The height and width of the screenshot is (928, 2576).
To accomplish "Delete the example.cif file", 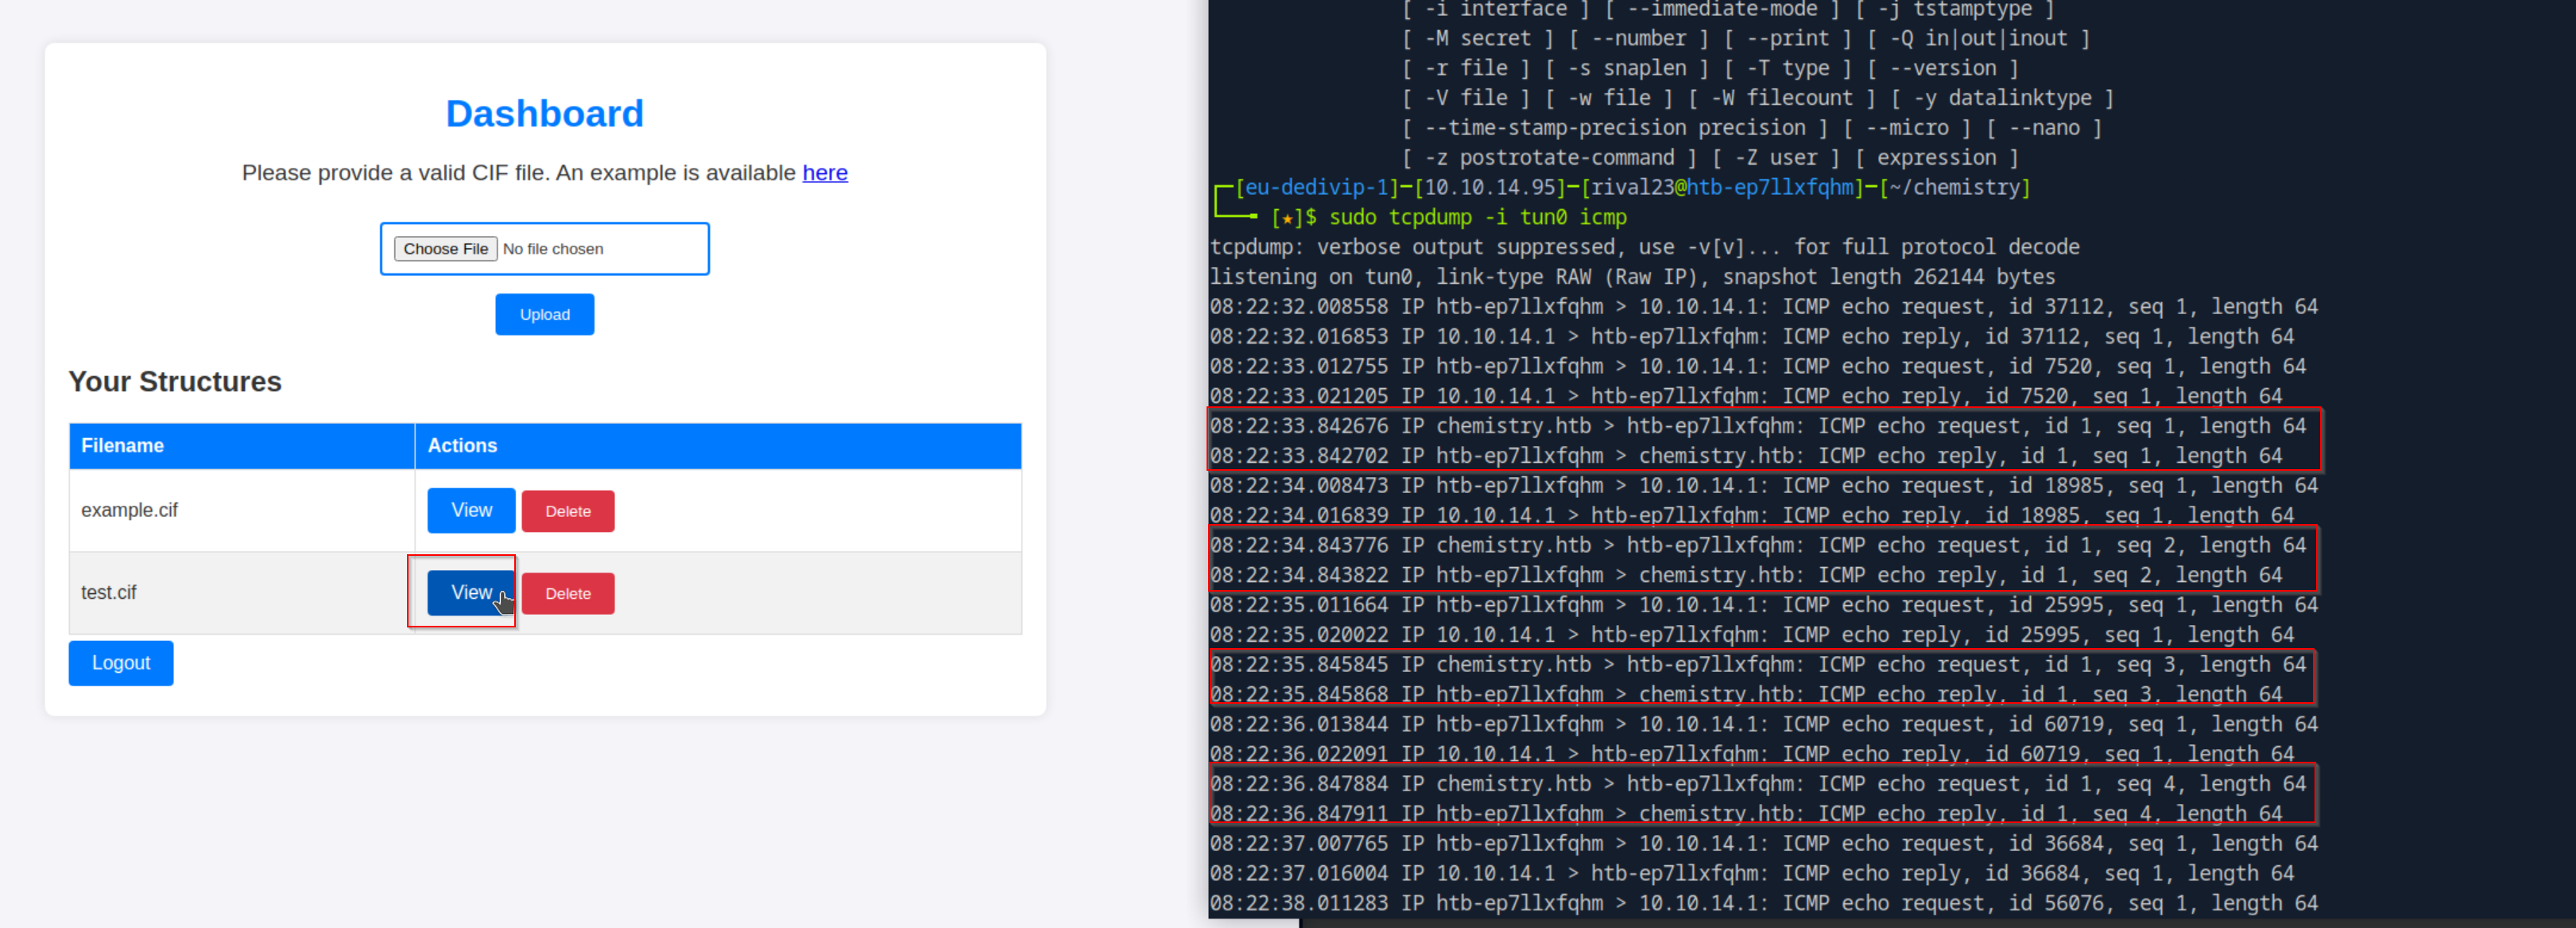I will point(567,512).
